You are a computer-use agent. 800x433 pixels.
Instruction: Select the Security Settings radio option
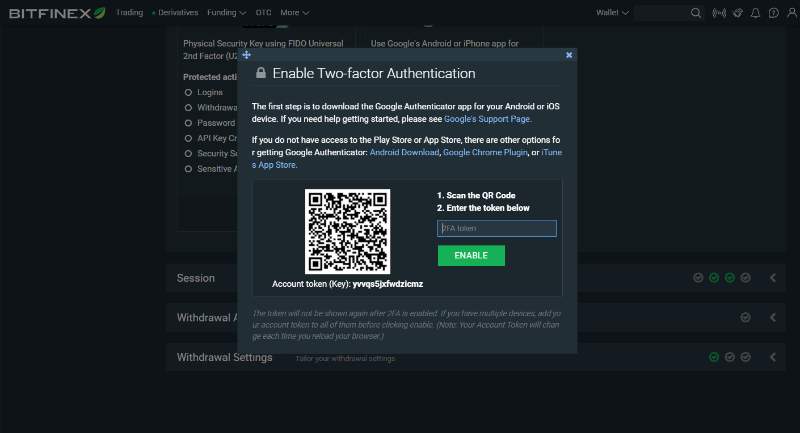coord(188,154)
